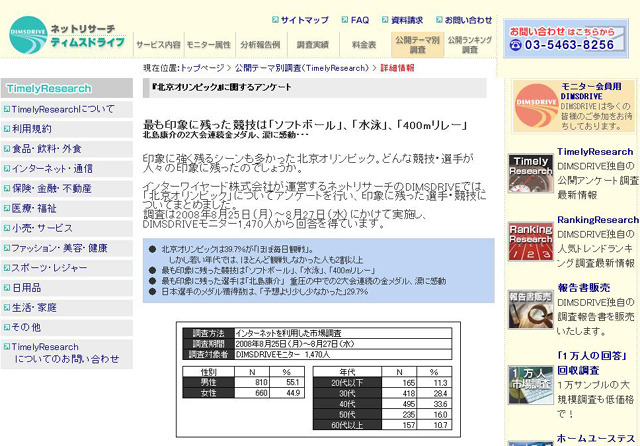Image resolution: width=640 pixels, height=446 pixels.
Task: Go to 公開テーマ別調査(TimelyResearch) breadcrumb
Action: point(302,68)
